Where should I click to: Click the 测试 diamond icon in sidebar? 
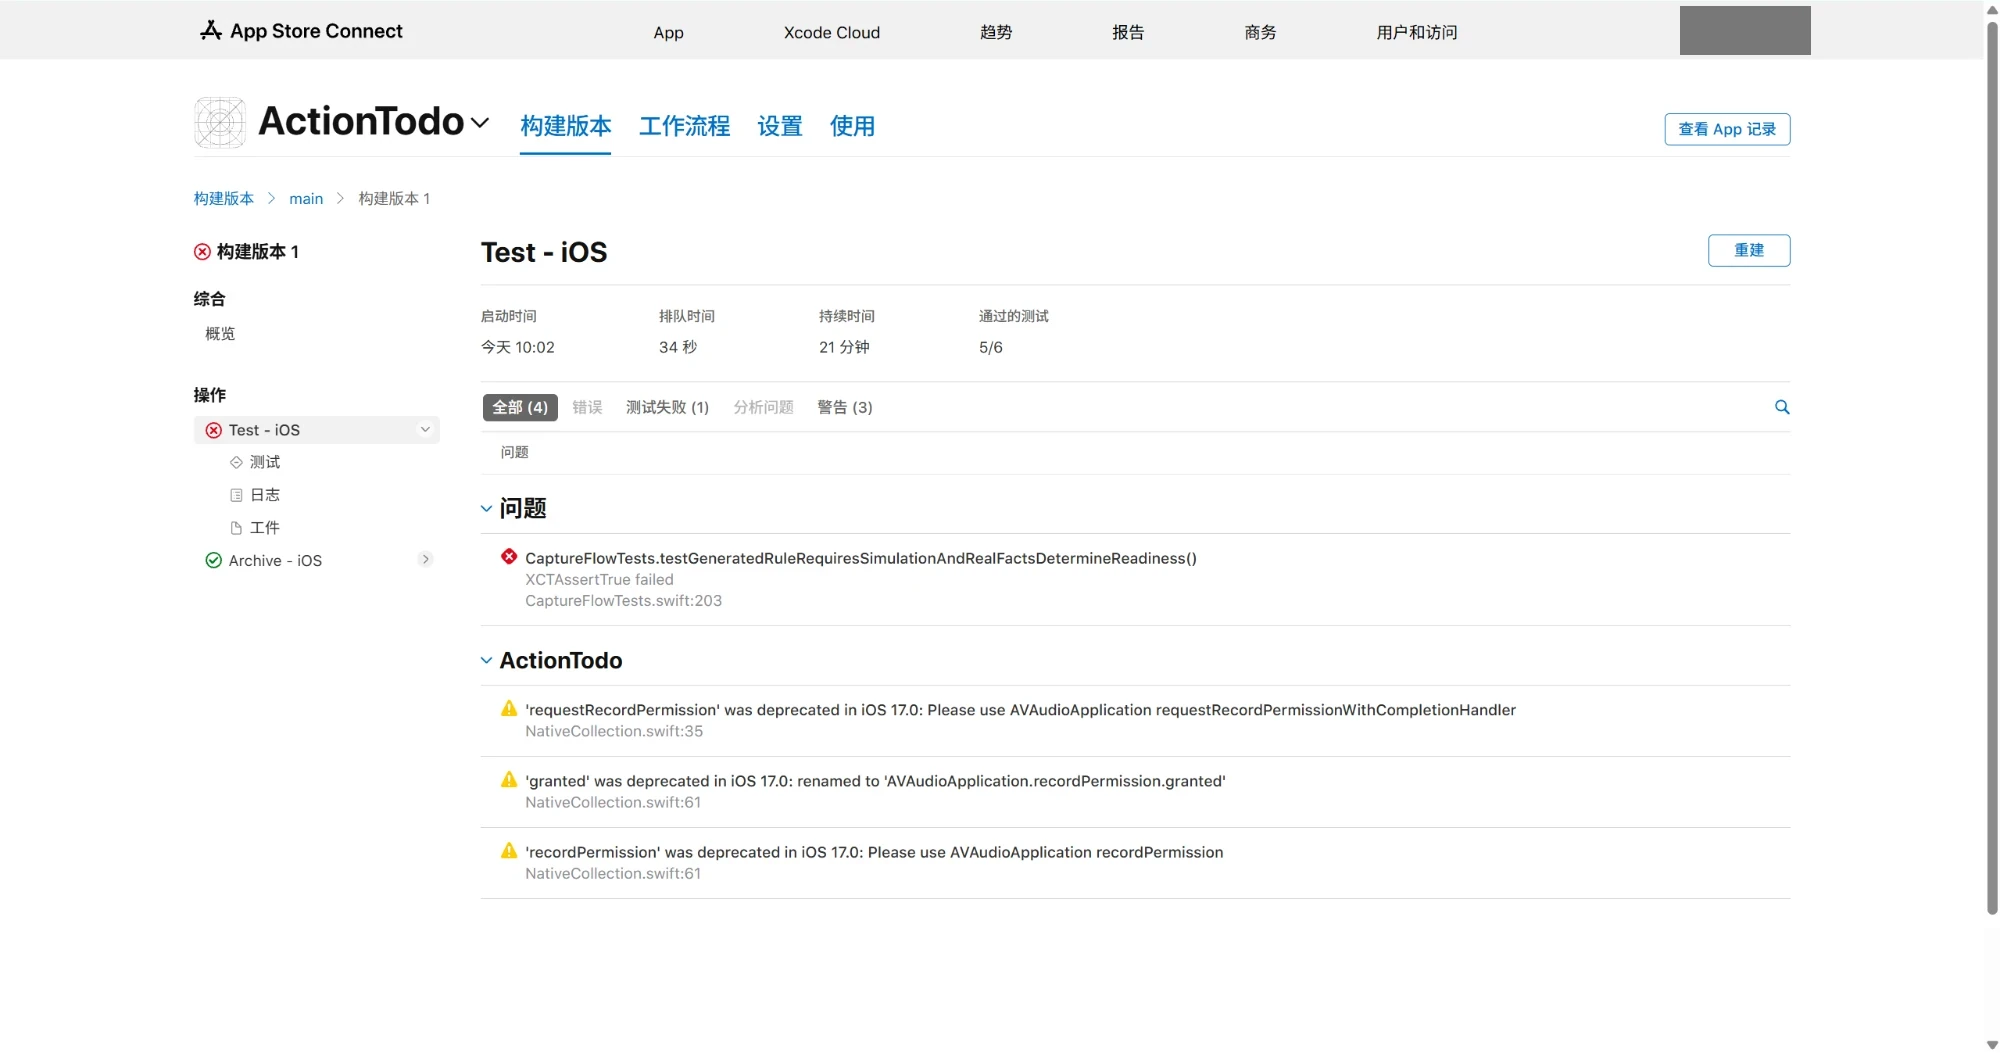coord(236,462)
